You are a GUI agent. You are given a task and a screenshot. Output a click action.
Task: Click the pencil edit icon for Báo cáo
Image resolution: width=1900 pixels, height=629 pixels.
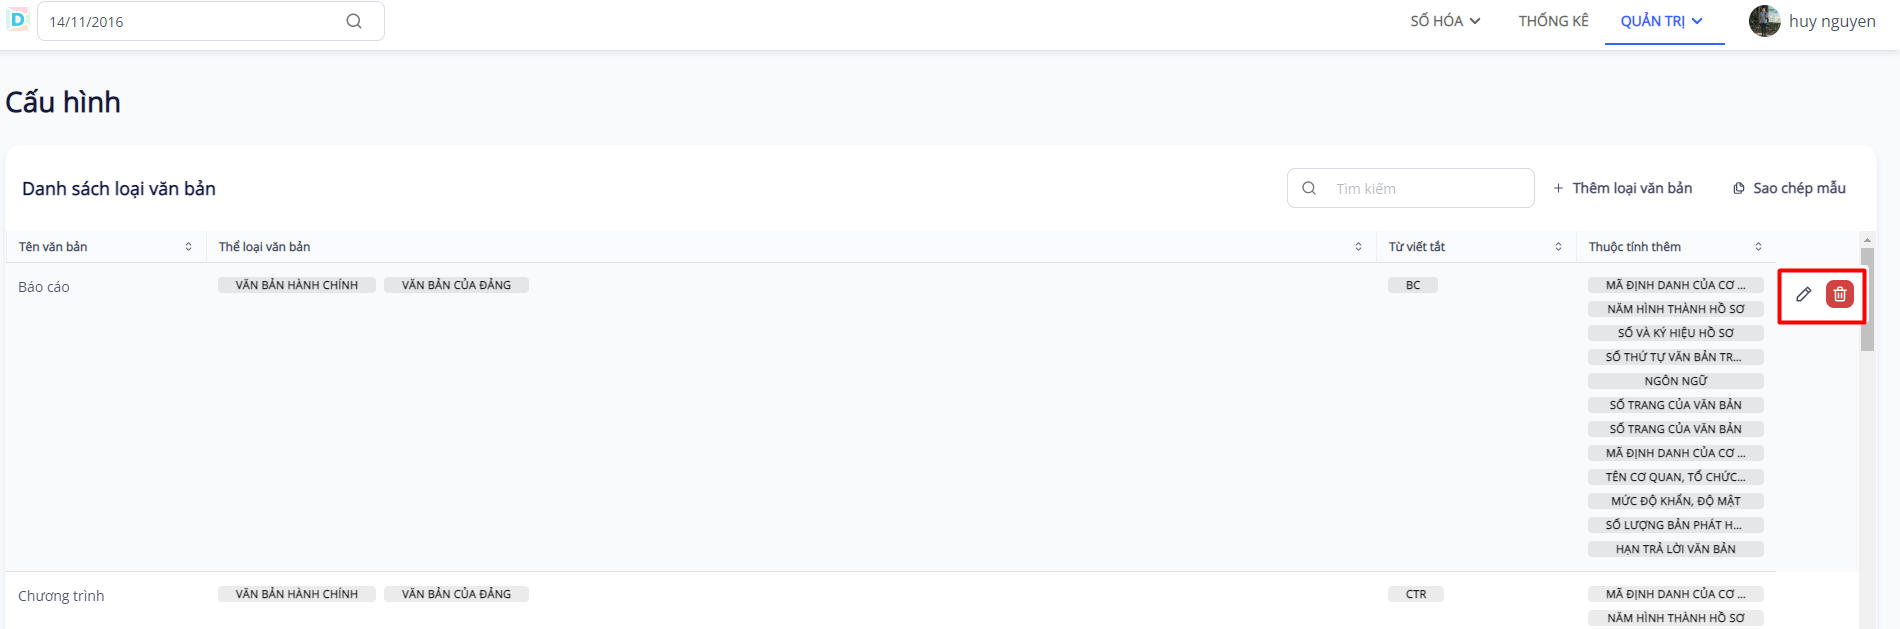point(1803,294)
